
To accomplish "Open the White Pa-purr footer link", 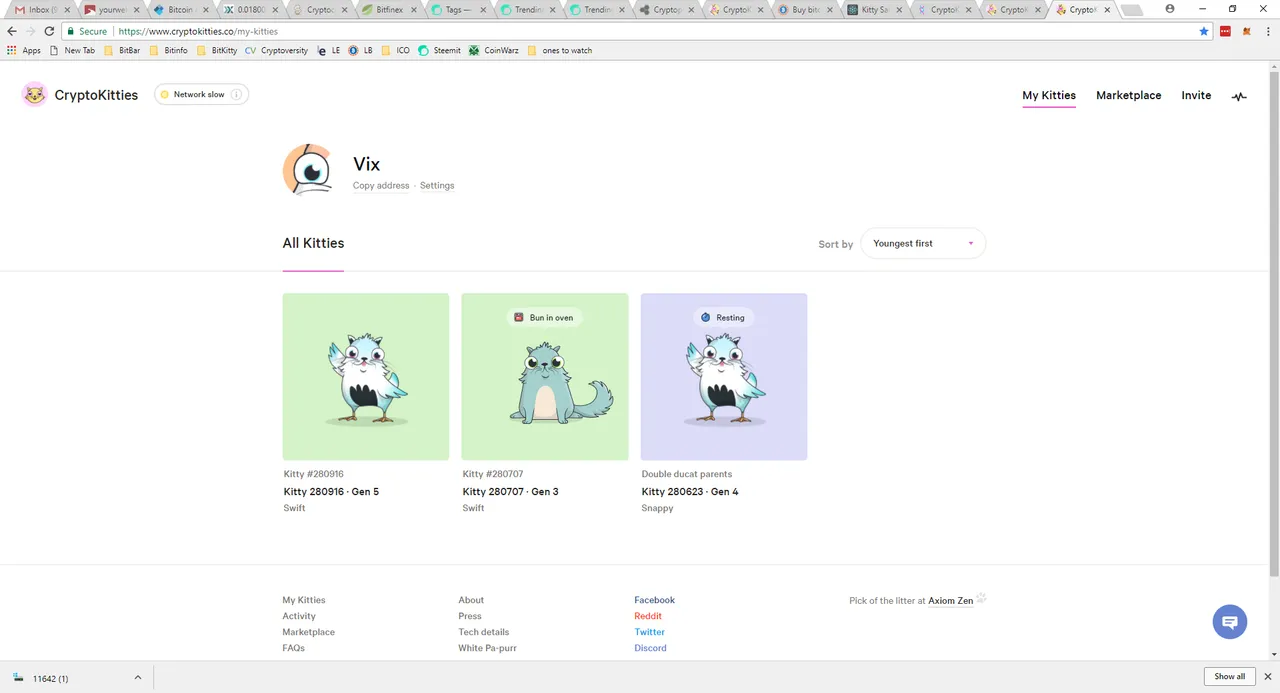I will coord(487,648).
